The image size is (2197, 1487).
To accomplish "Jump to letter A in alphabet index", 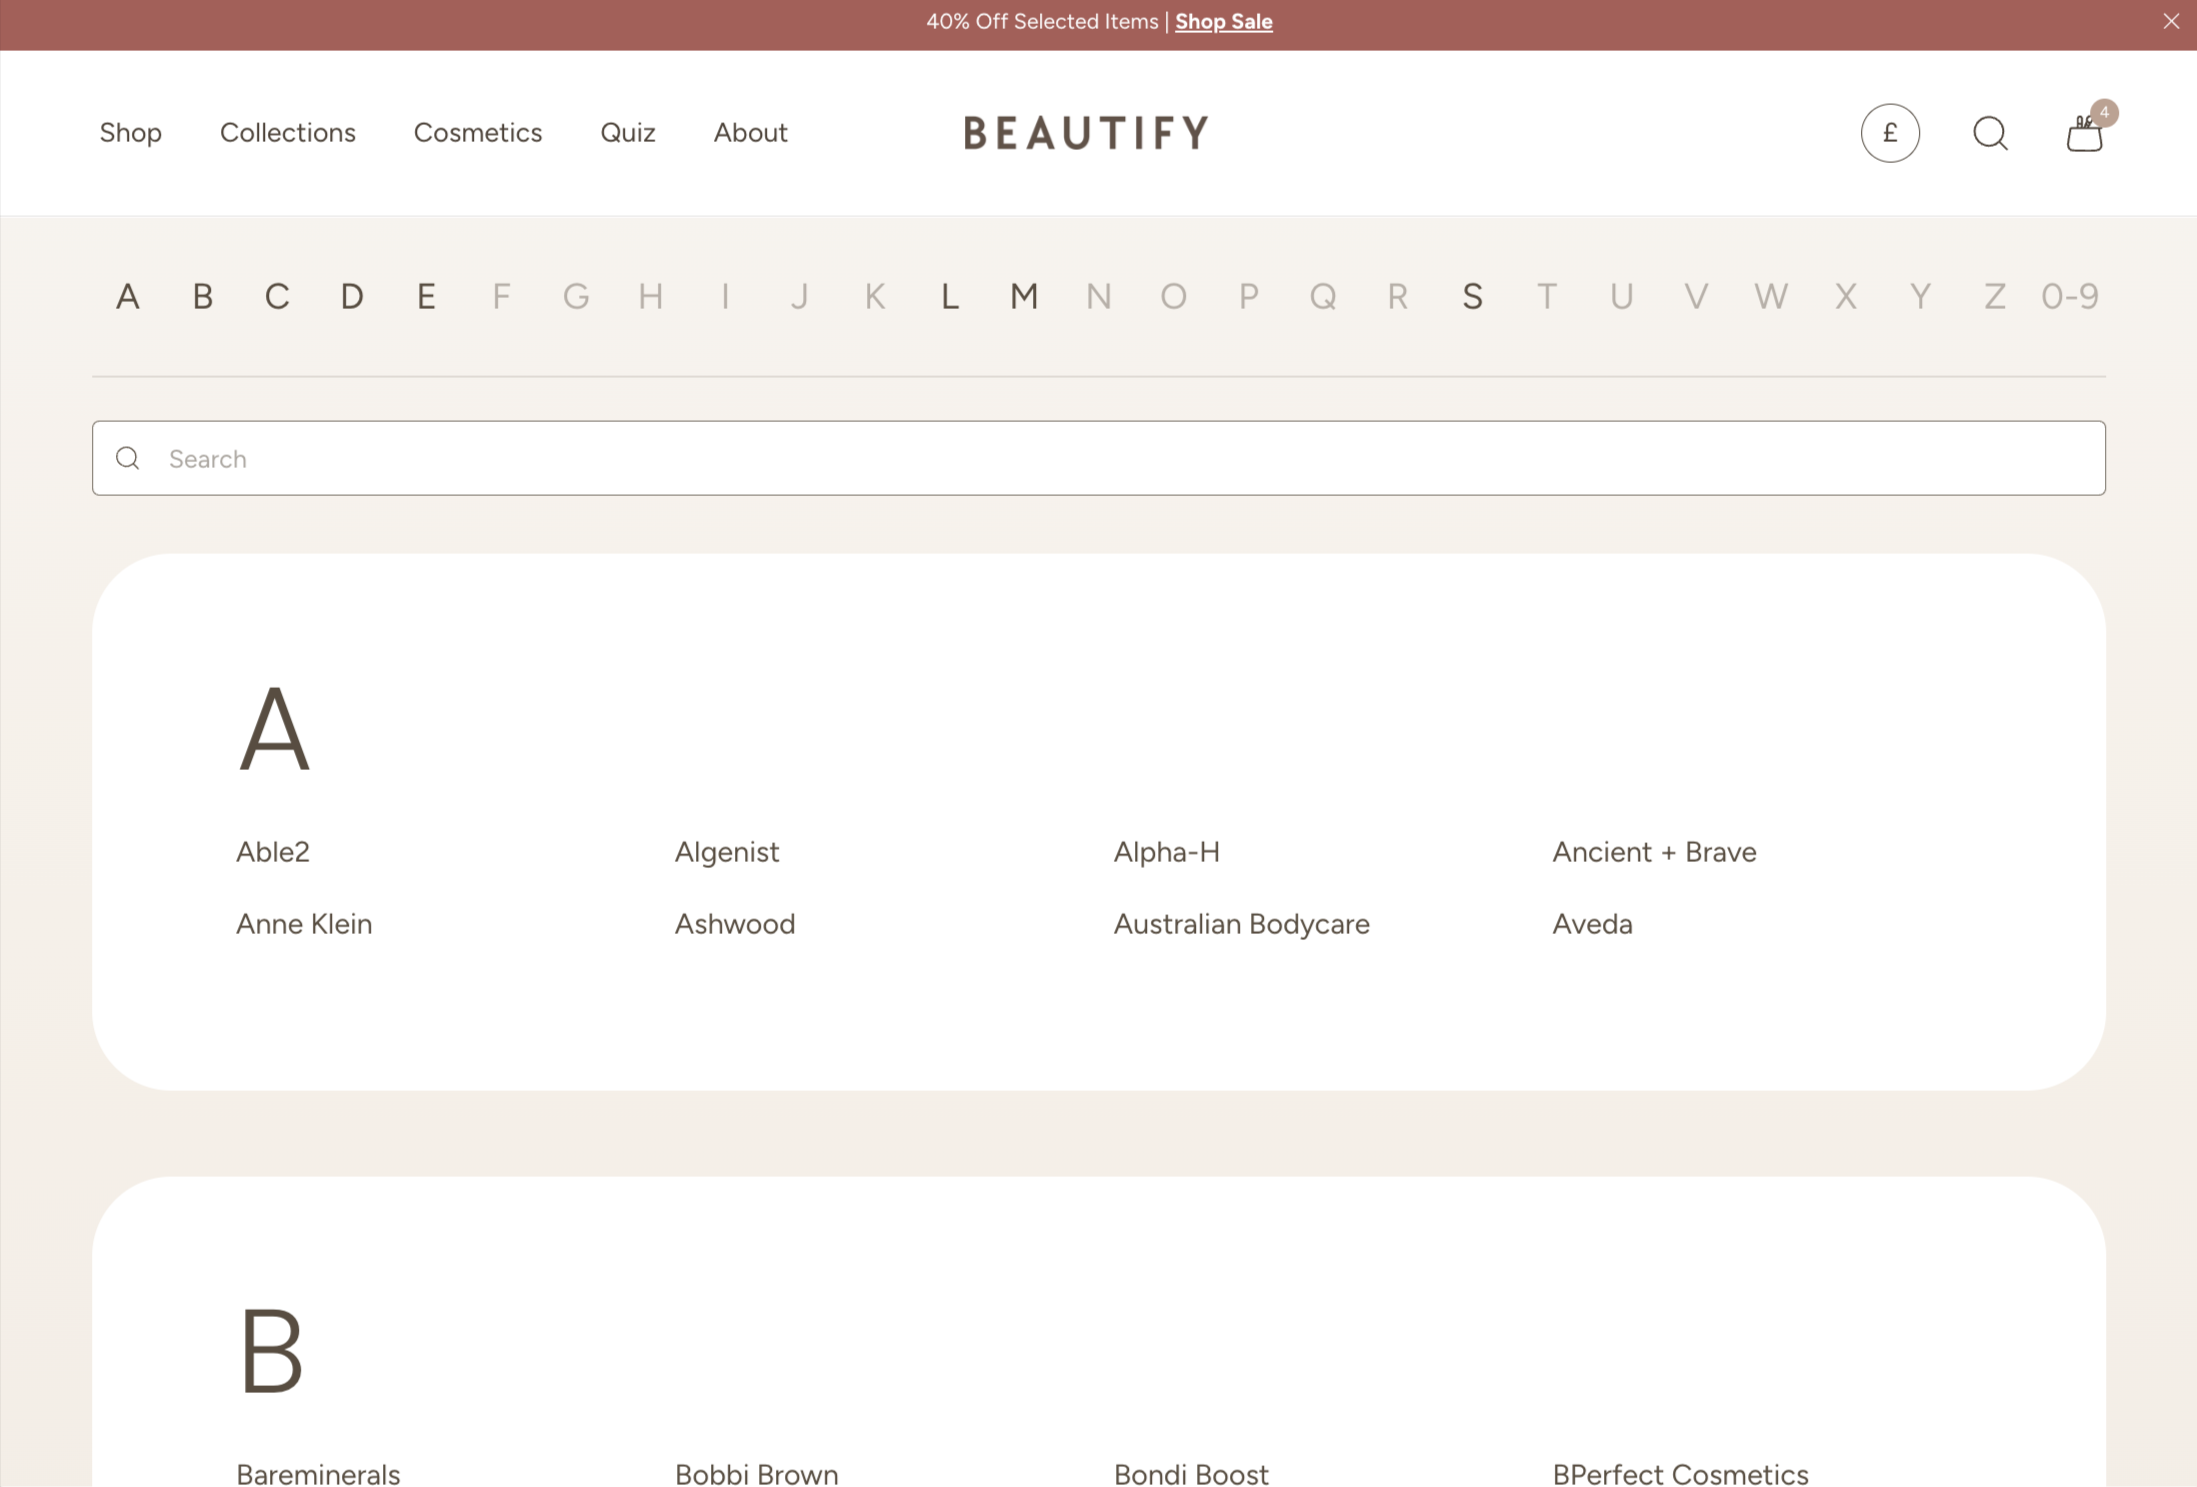I will (x=128, y=296).
